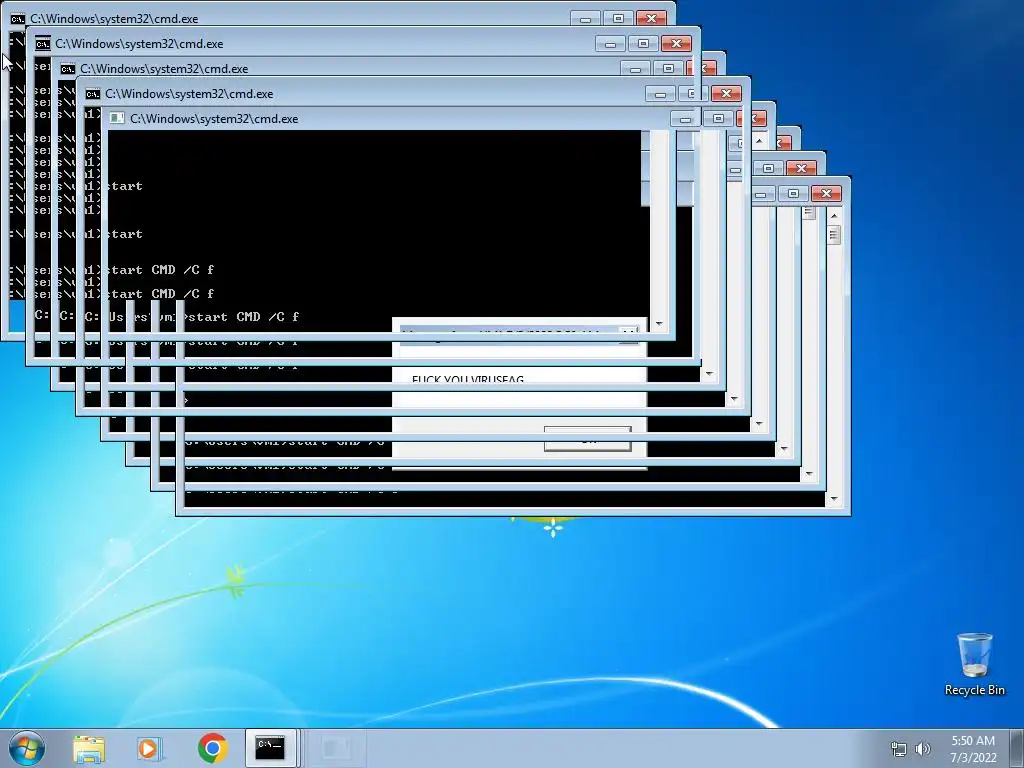Minimize the fourth cascaded cmd window
Viewport: 1024px width, 768px height.
click(x=660, y=93)
